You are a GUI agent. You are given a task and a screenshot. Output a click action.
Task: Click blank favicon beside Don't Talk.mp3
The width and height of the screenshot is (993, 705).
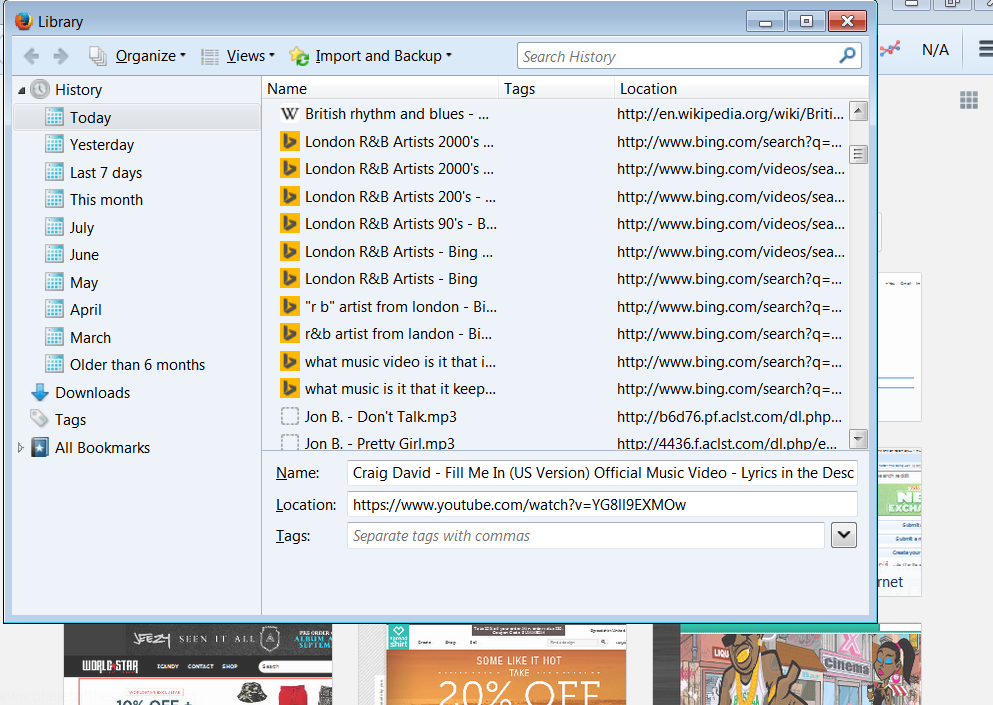(x=290, y=416)
